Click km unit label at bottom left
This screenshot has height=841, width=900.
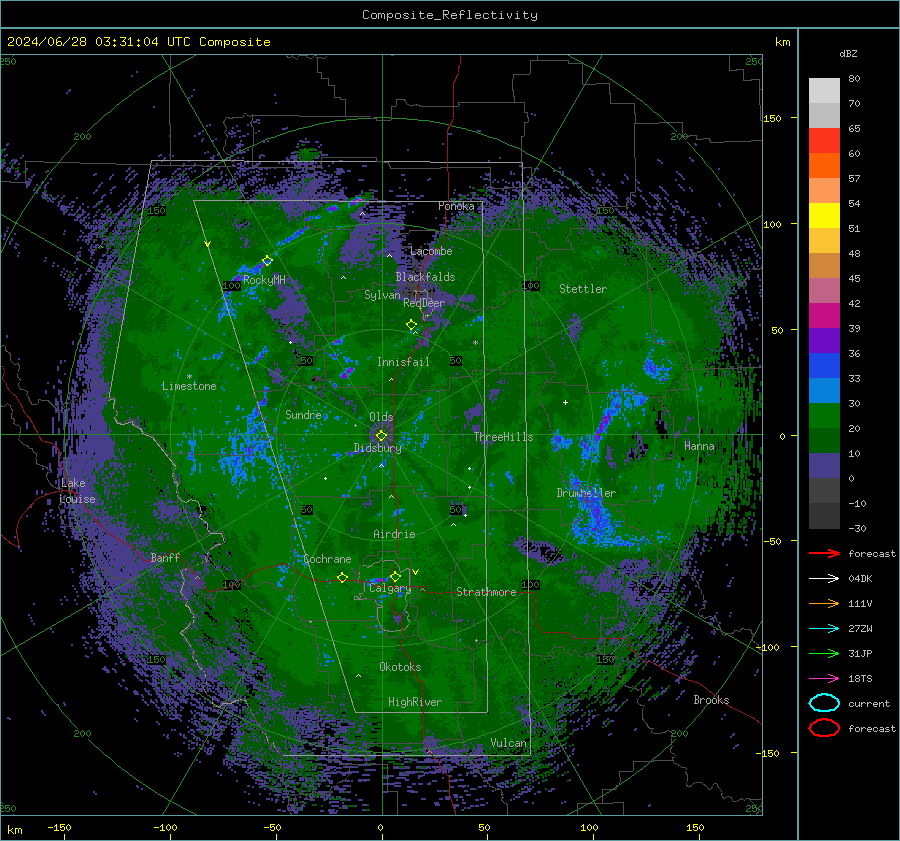pos(14,830)
